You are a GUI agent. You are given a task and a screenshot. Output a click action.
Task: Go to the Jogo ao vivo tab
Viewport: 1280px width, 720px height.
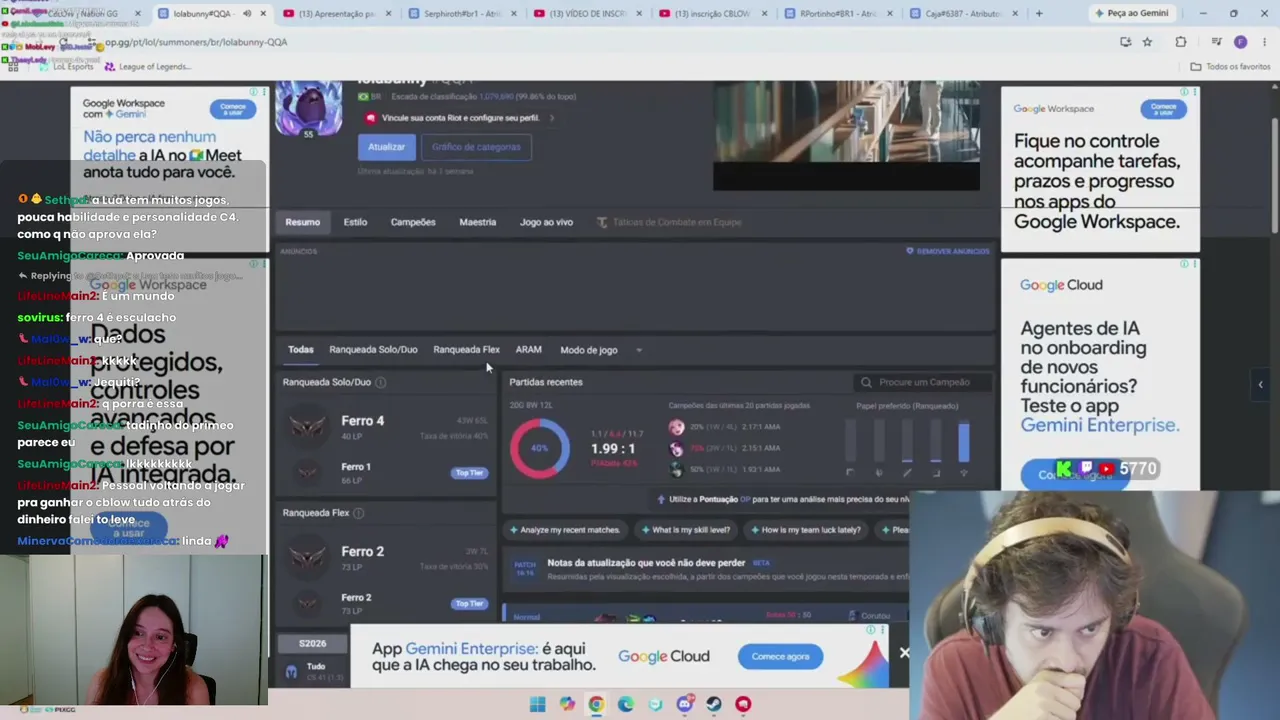point(546,222)
